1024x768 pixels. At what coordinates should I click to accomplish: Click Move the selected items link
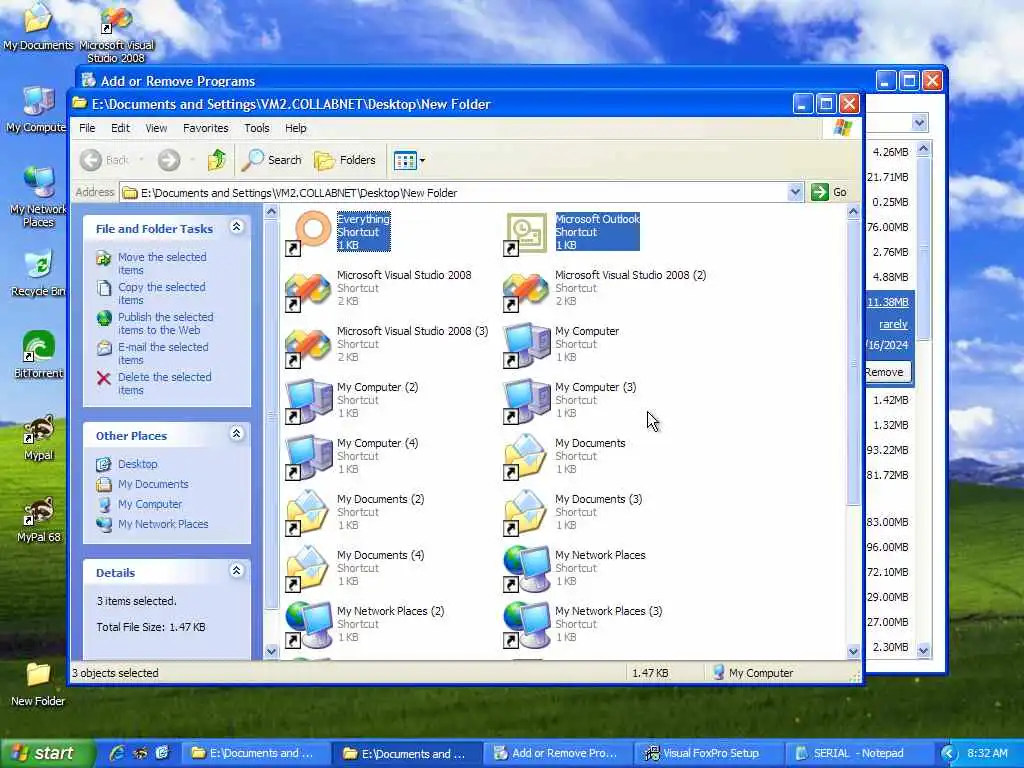(162, 263)
